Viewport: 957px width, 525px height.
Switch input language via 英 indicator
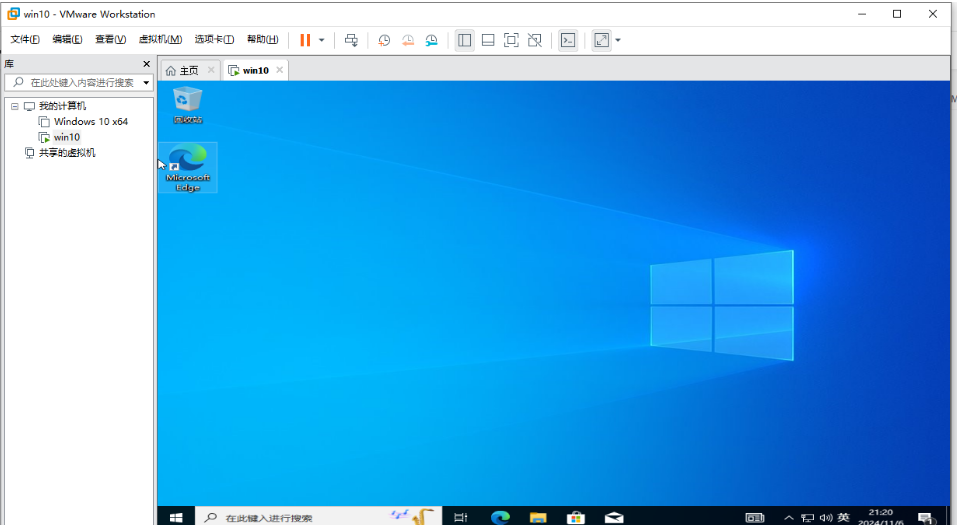click(x=843, y=518)
